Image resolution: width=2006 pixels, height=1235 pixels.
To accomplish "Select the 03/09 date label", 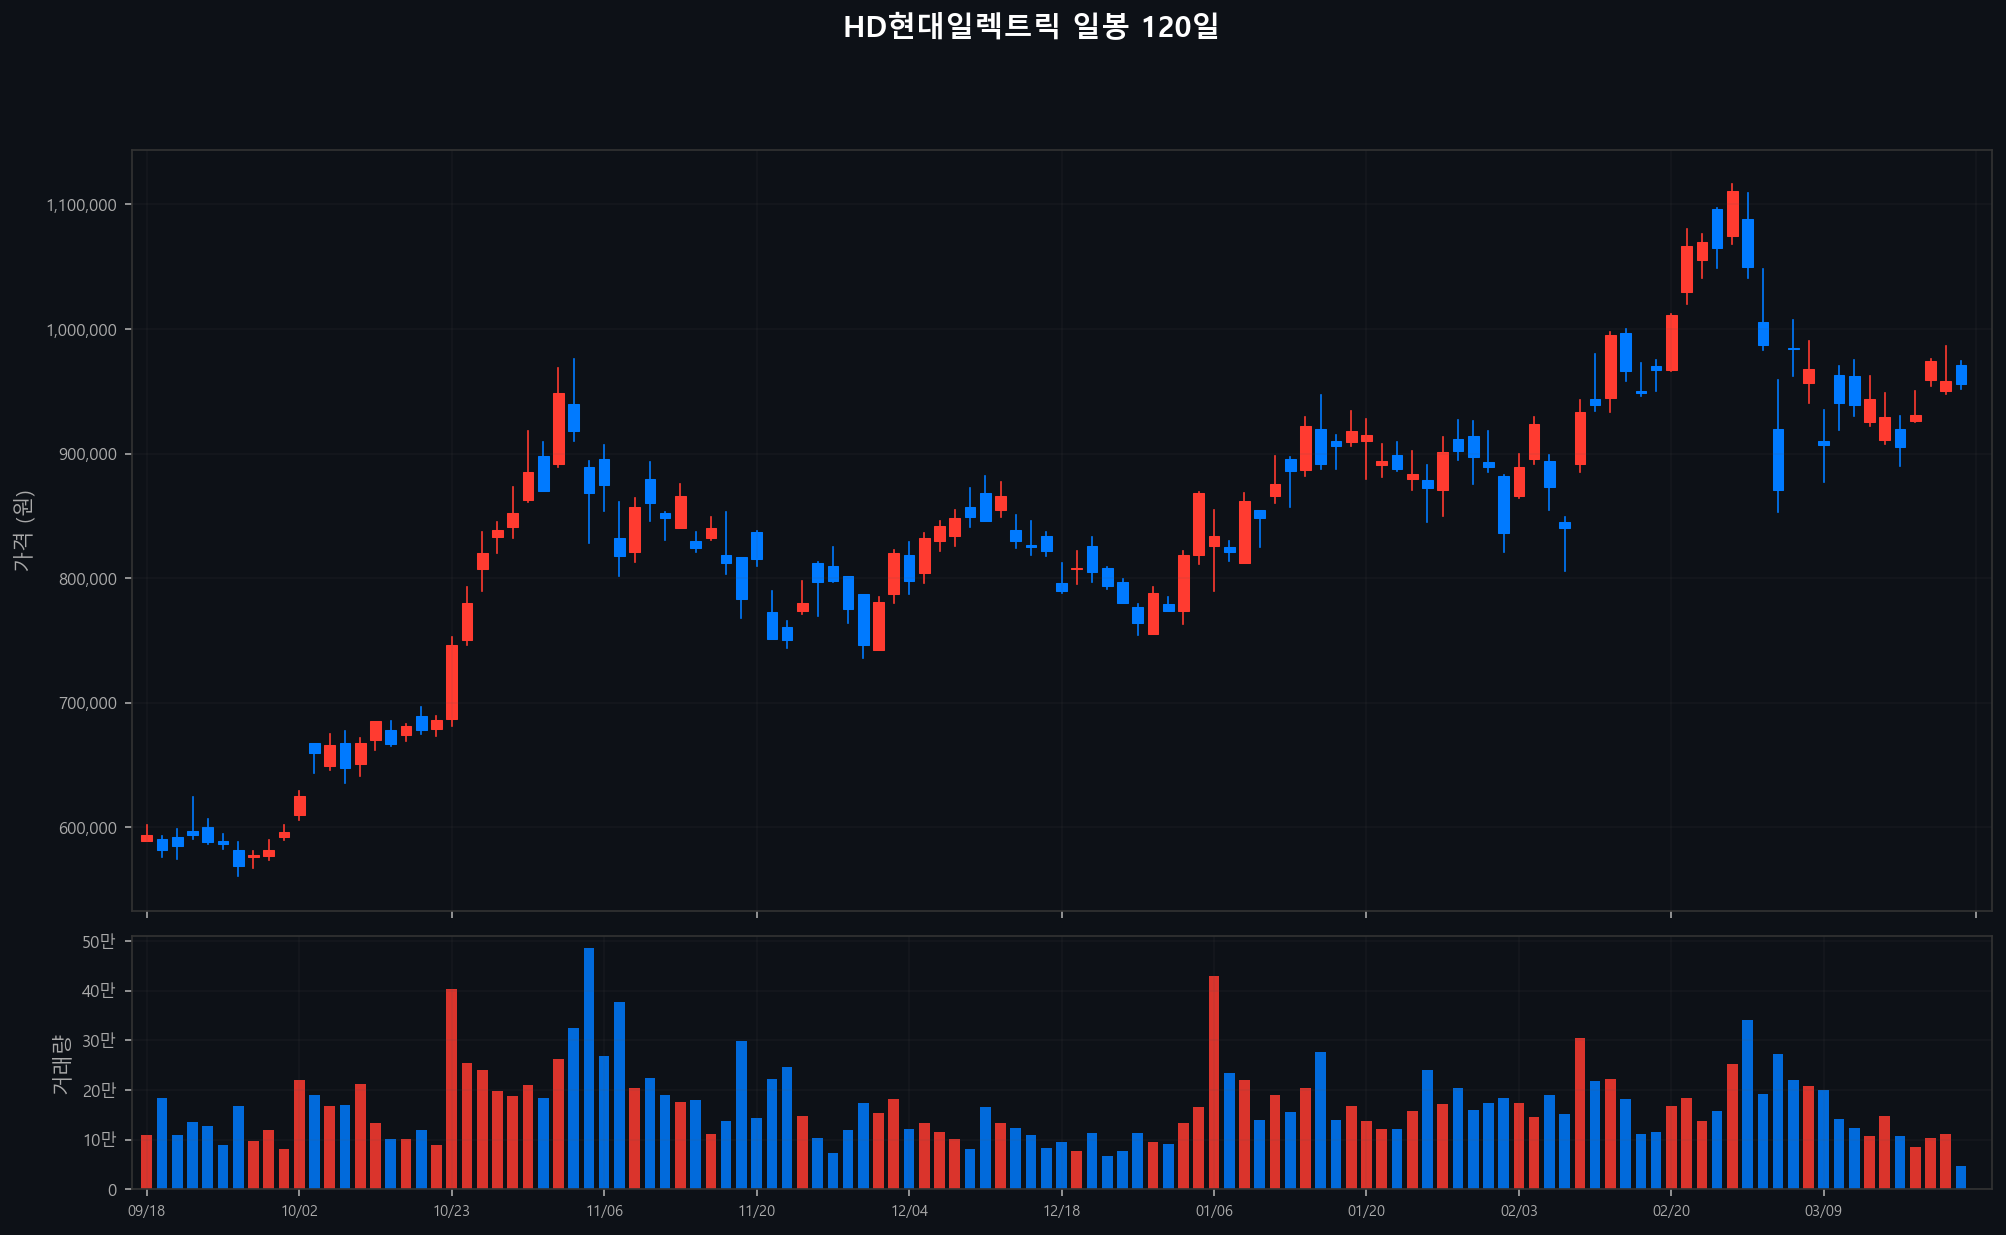I will tap(1823, 1211).
